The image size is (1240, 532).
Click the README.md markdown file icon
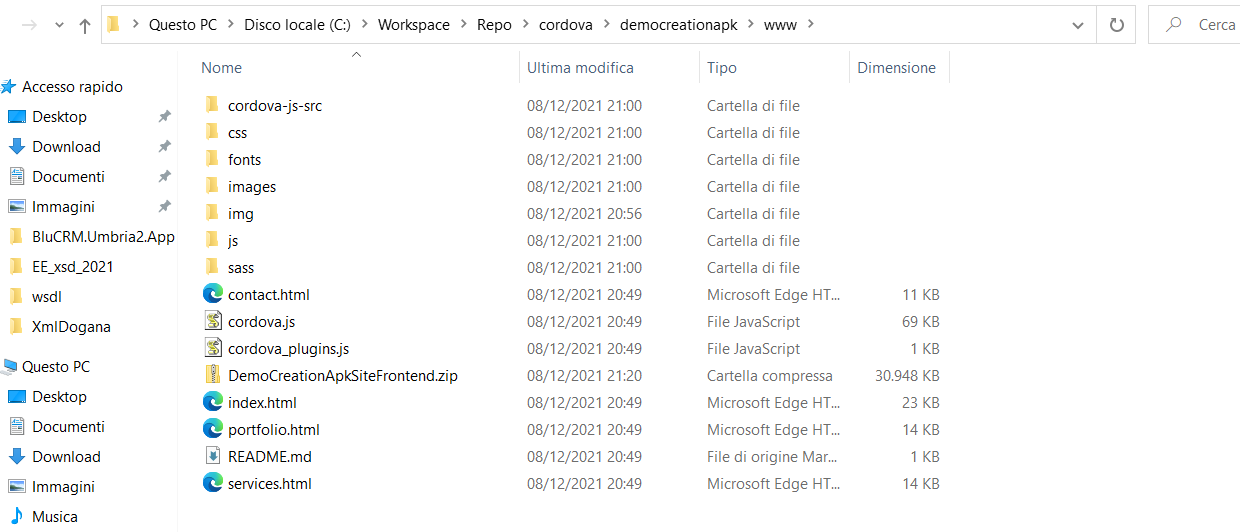coord(212,456)
